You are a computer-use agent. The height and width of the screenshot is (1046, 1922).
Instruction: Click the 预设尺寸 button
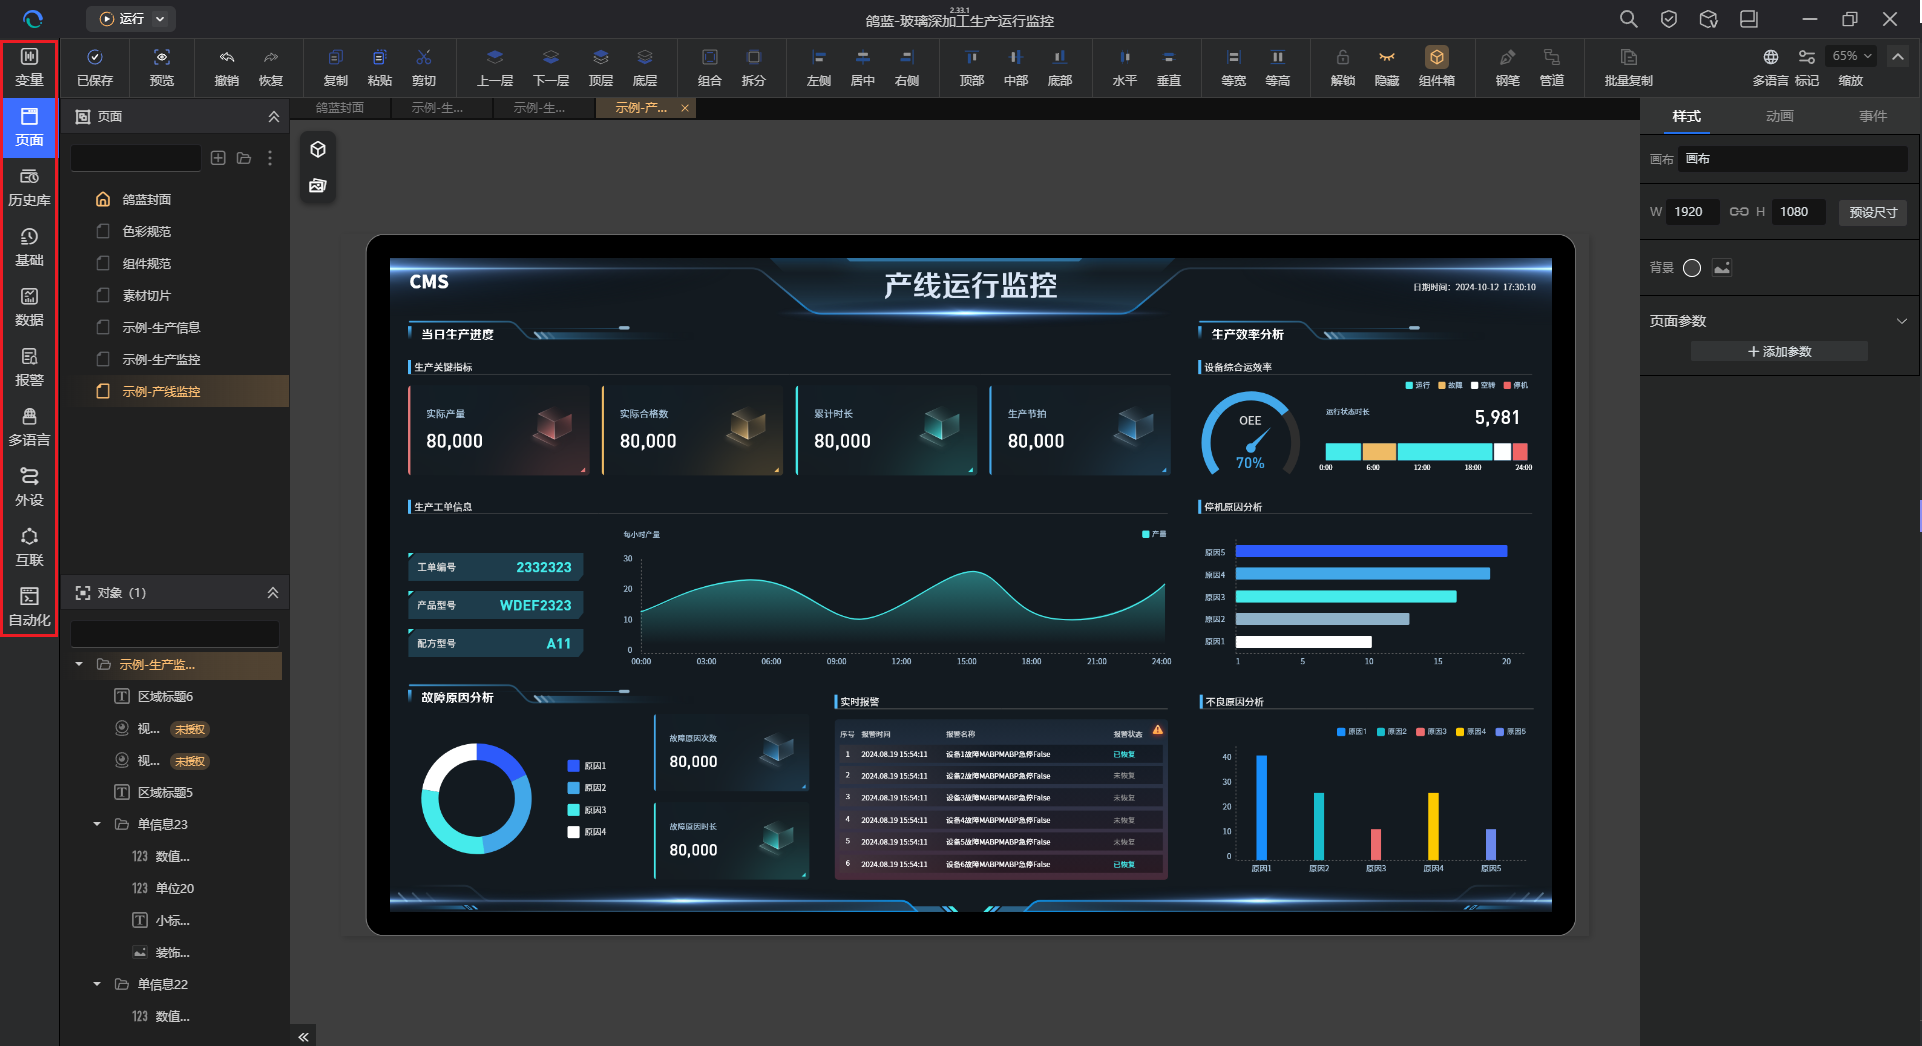click(1872, 212)
